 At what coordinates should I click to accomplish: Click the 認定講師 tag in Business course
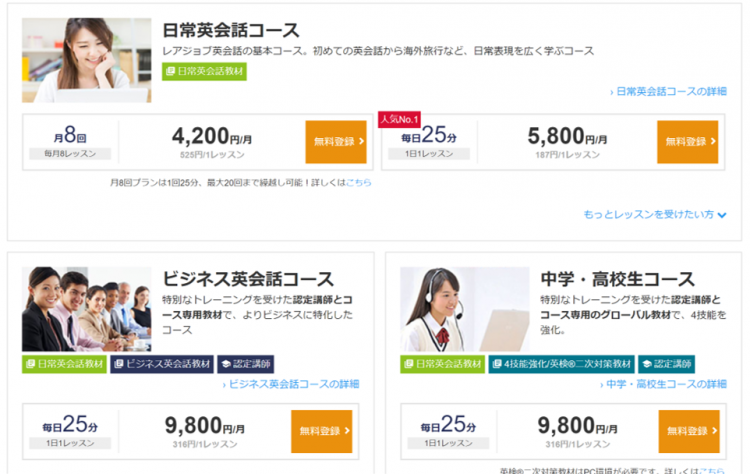click(246, 364)
